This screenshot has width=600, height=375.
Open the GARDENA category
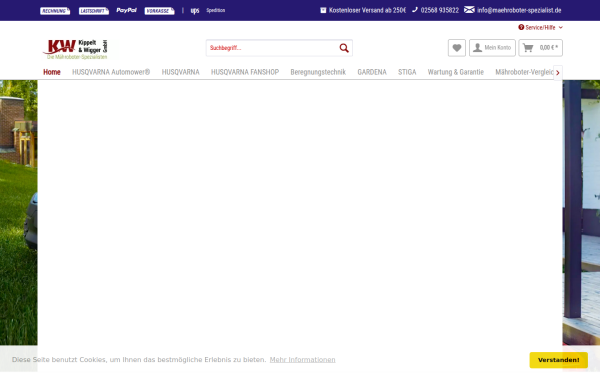pos(372,72)
